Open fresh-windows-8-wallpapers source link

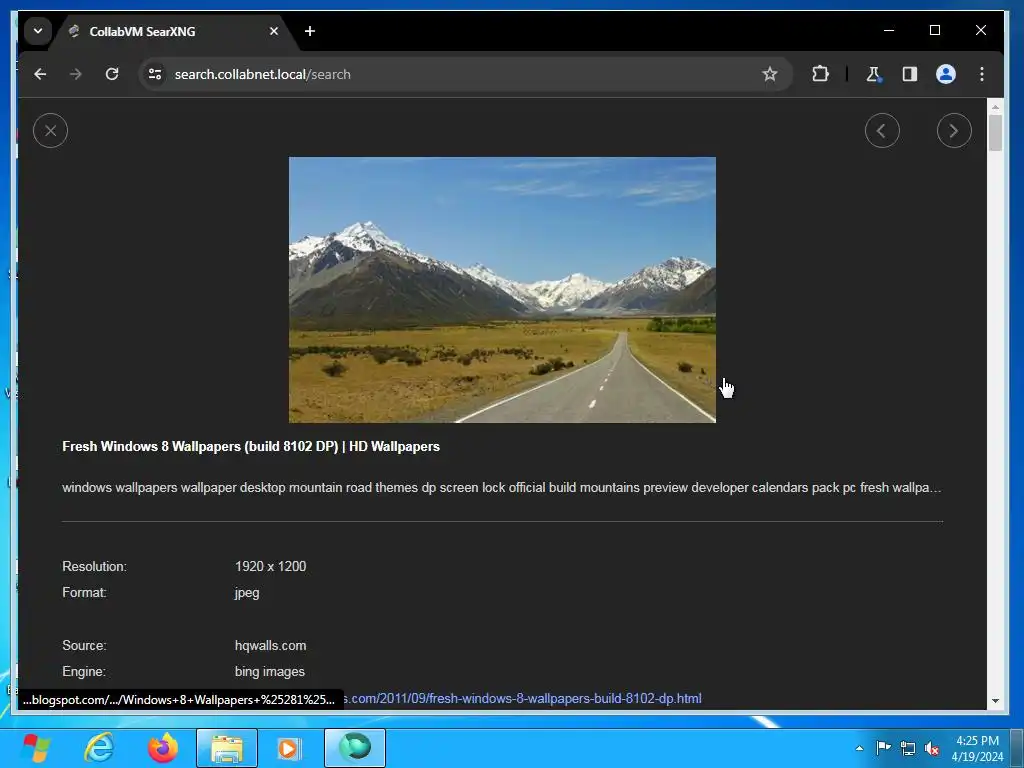522,698
